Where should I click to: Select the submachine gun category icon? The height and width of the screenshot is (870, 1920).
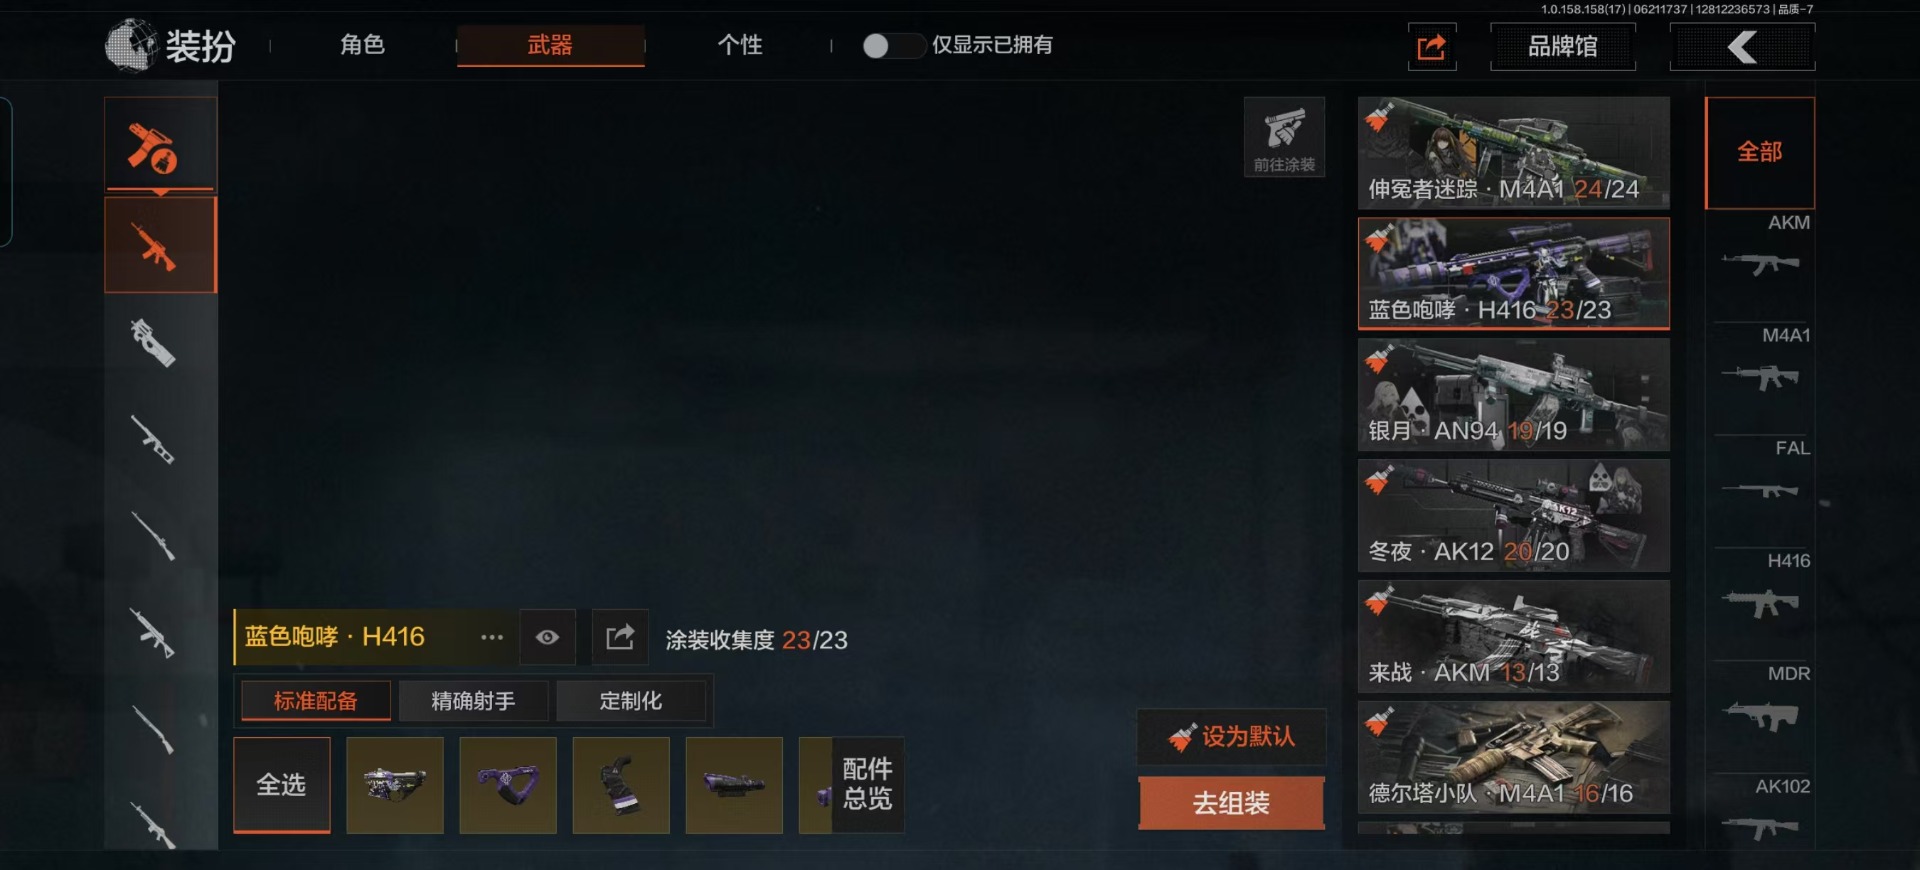pos(153,343)
